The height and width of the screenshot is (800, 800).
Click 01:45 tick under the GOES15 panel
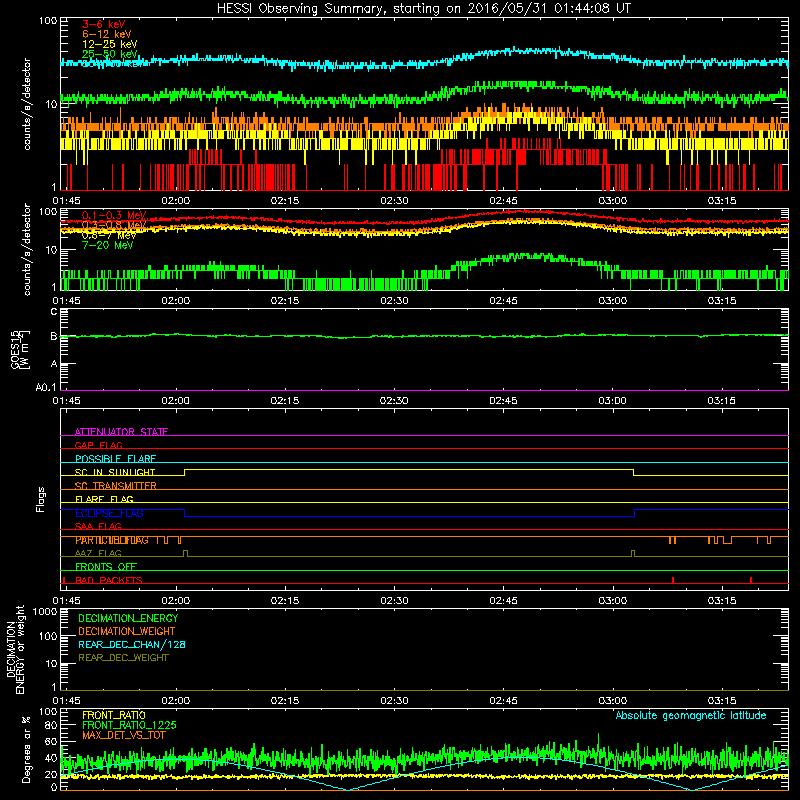coord(66,401)
